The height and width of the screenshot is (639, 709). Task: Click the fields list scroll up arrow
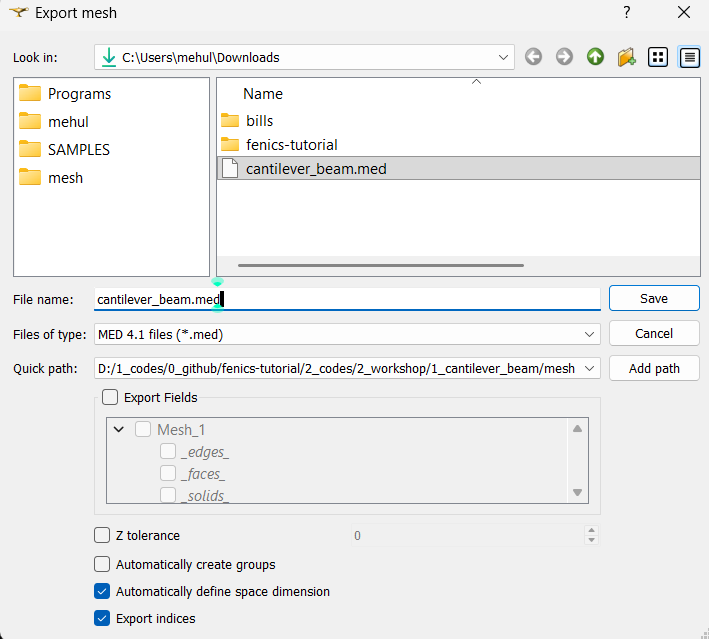point(577,429)
